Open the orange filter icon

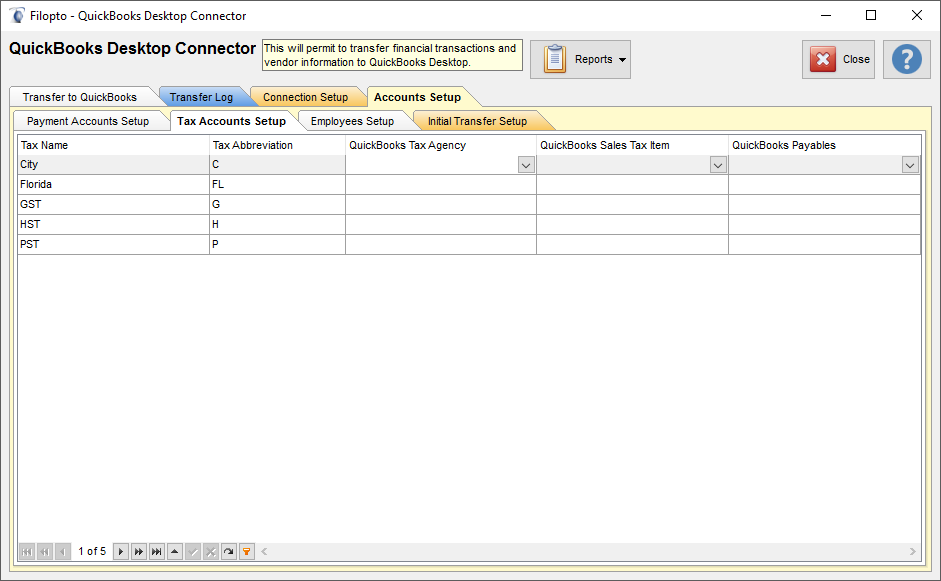[x=247, y=551]
